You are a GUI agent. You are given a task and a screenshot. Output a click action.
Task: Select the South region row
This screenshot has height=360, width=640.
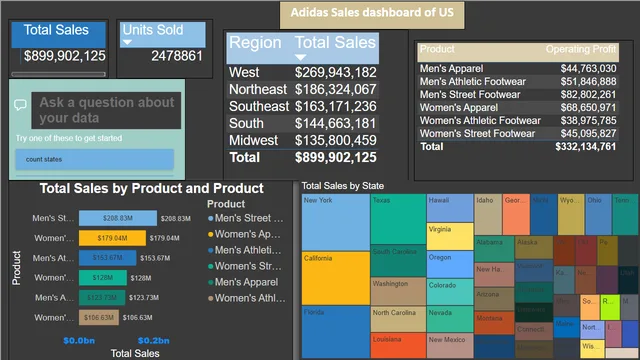302,123
